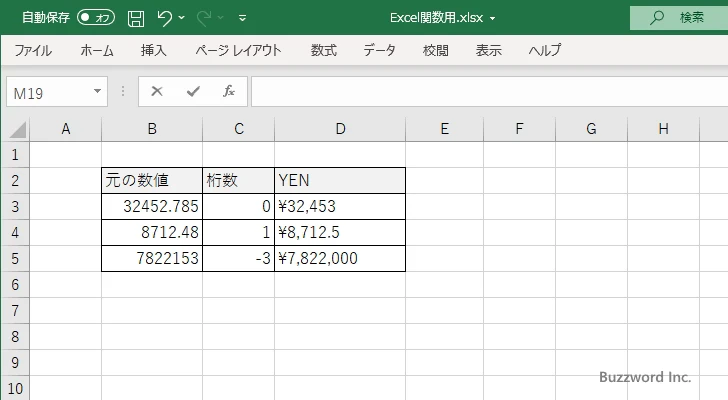Select the cell with 32452.785

(x=152, y=207)
